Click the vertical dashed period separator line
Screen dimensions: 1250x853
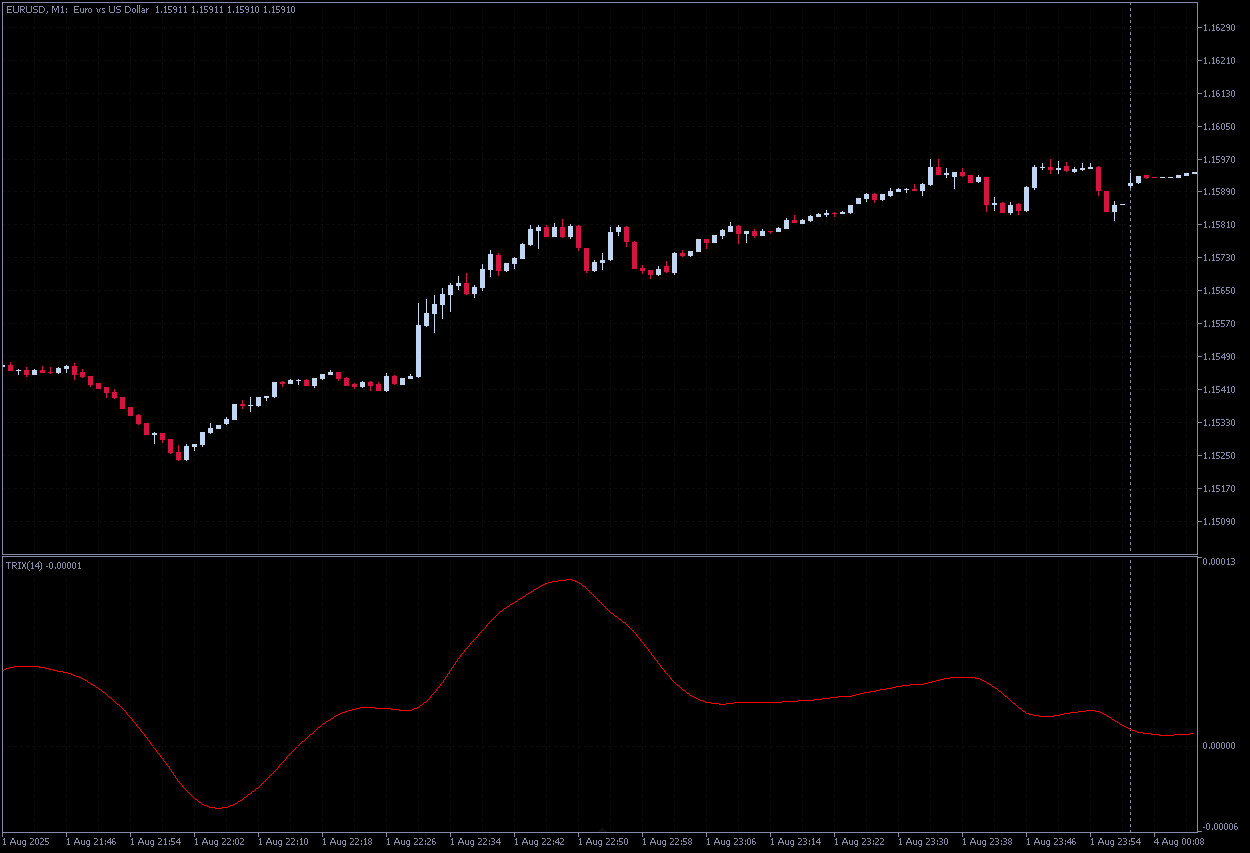click(1130, 300)
